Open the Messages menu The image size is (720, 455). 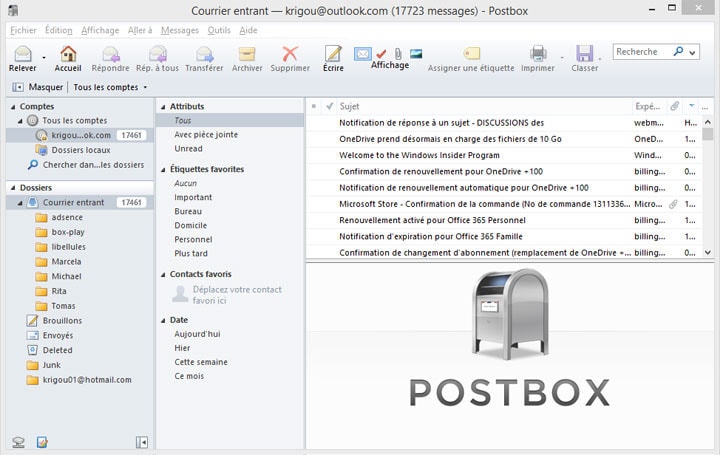pyautogui.click(x=180, y=30)
